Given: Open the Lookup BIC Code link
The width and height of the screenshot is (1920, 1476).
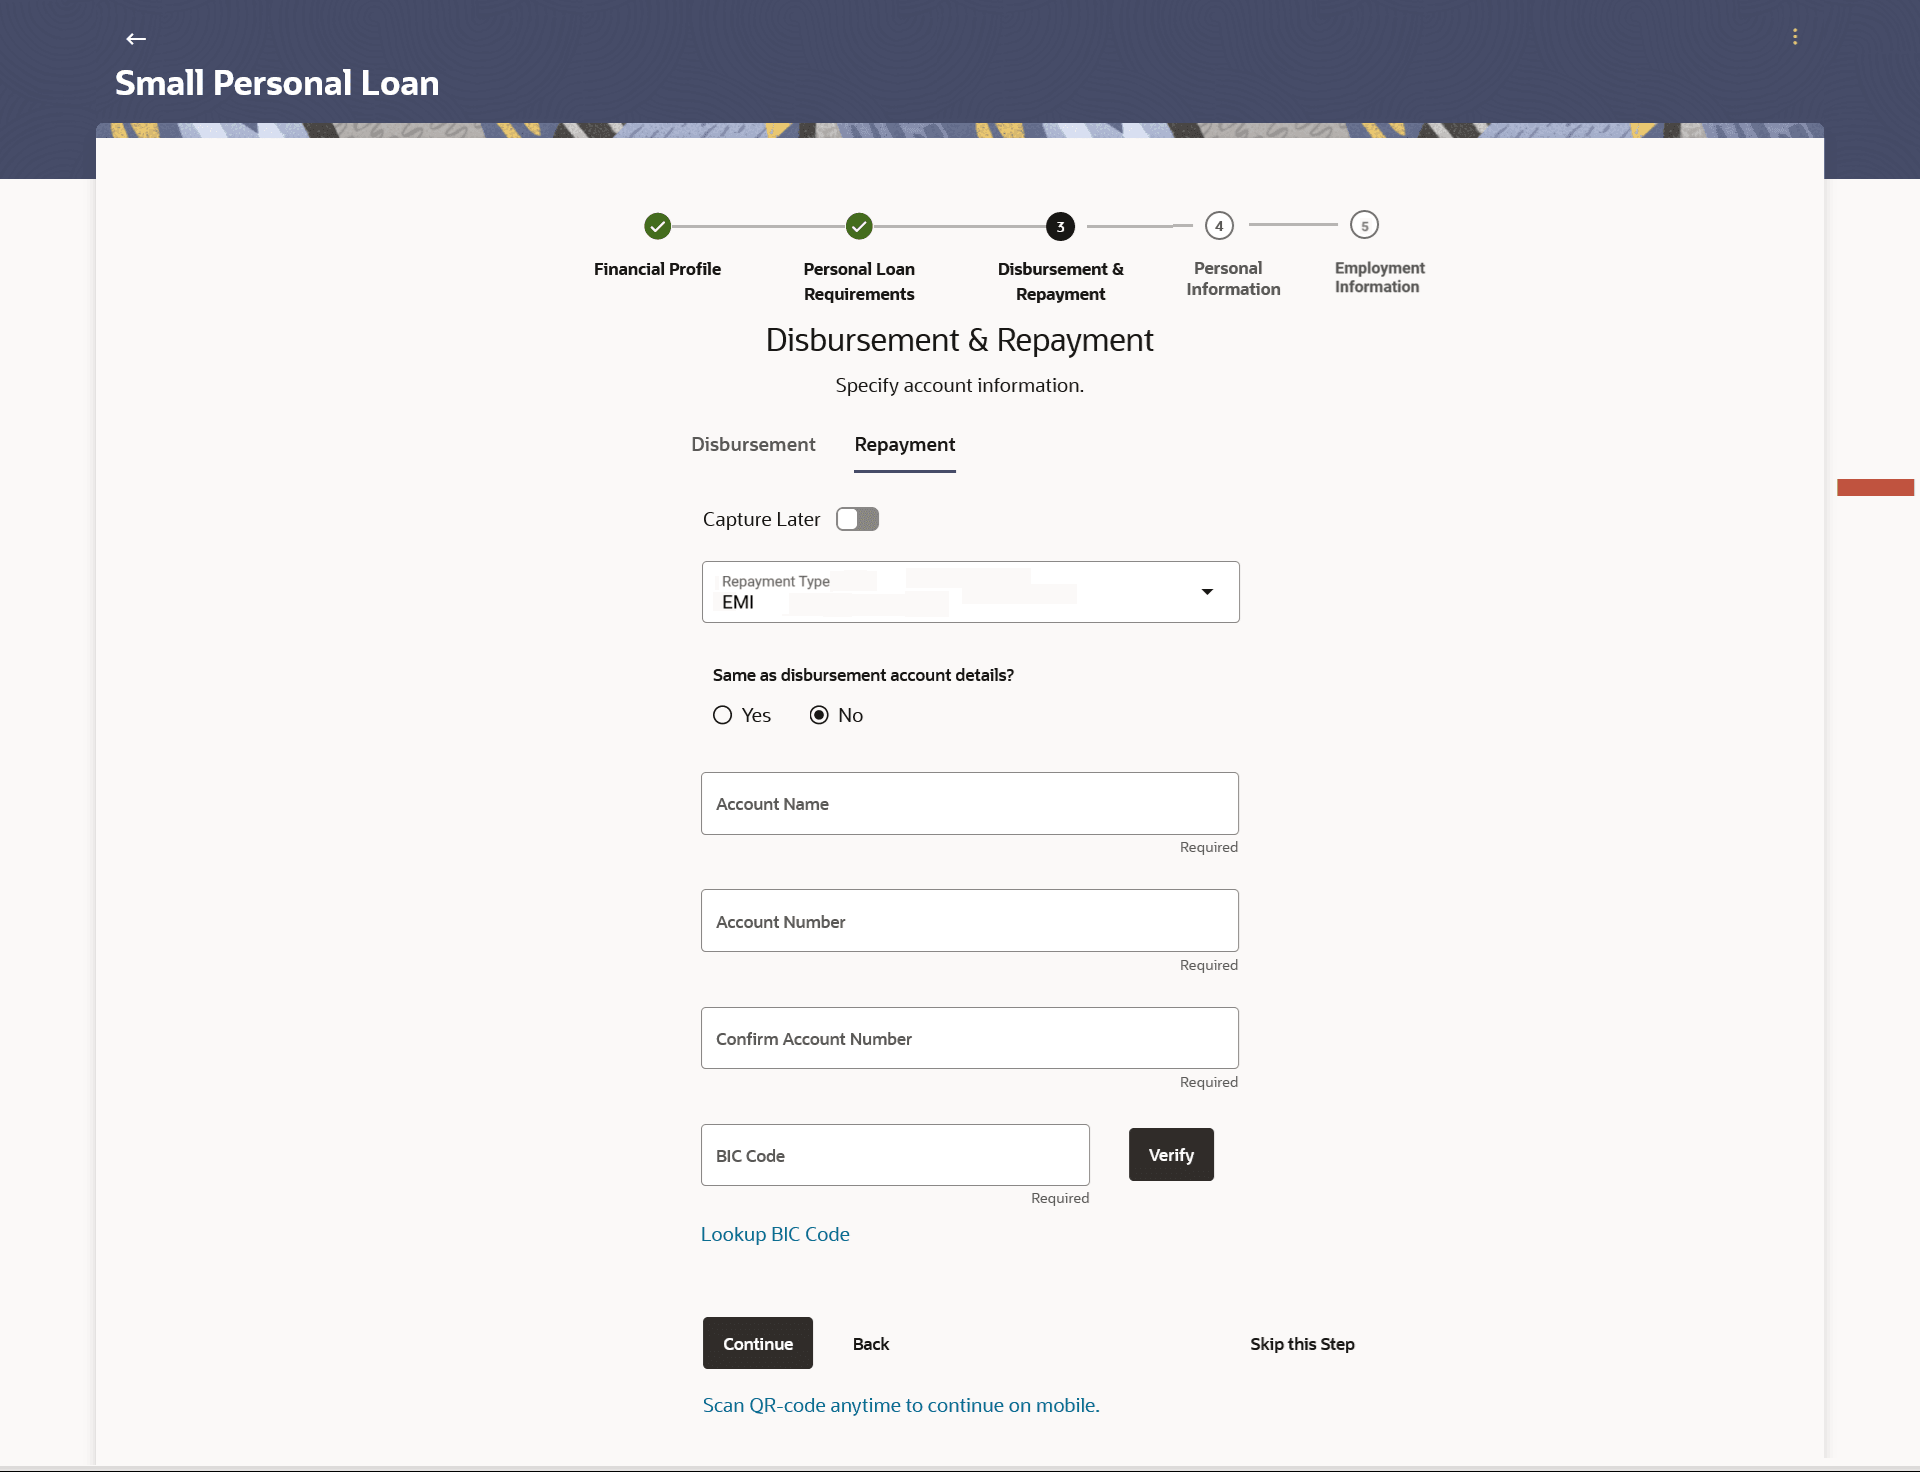Looking at the screenshot, I should 775,1234.
